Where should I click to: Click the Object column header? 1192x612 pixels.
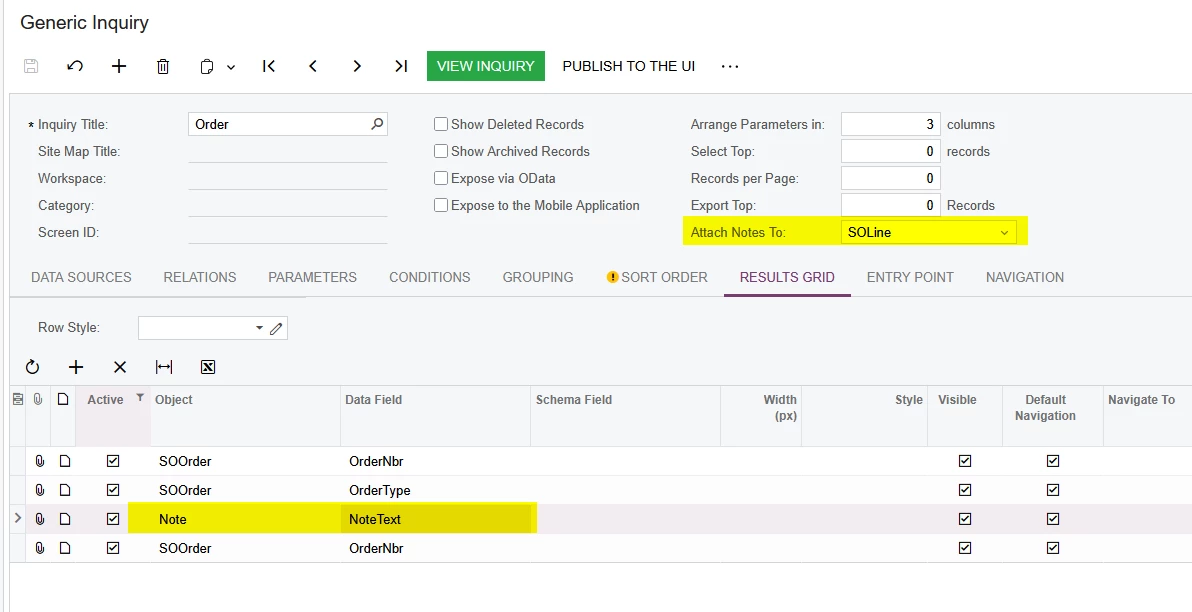click(245, 415)
